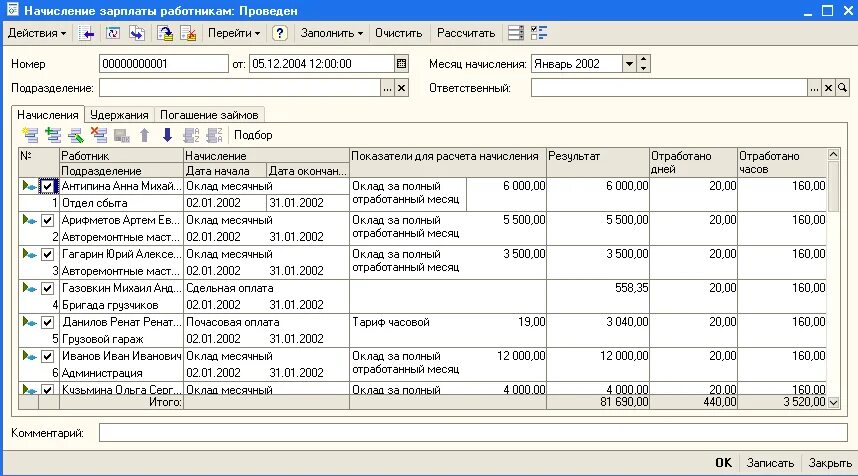
Task: Click the table scroll up arrow
Action: point(833,154)
